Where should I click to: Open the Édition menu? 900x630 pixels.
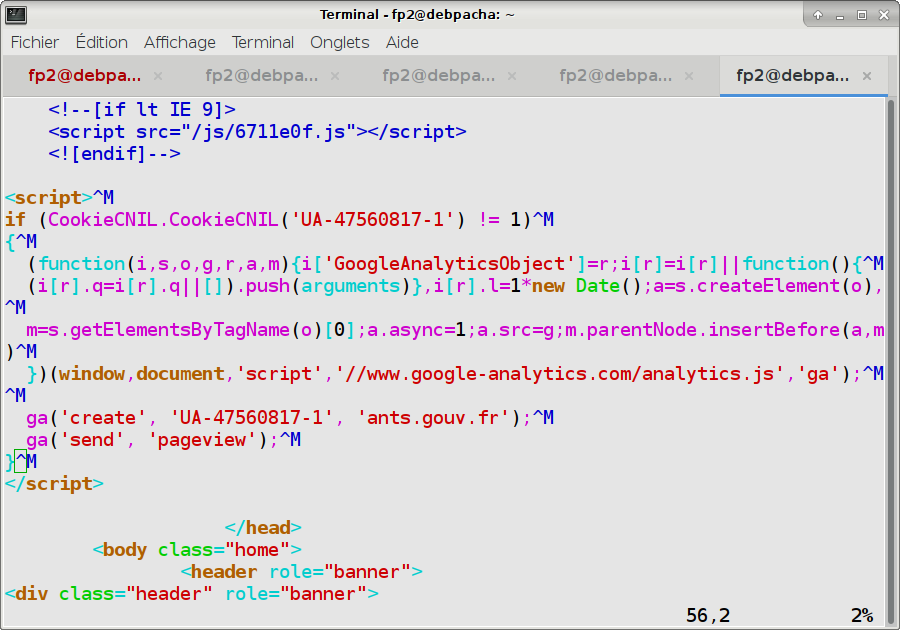[x=102, y=42]
